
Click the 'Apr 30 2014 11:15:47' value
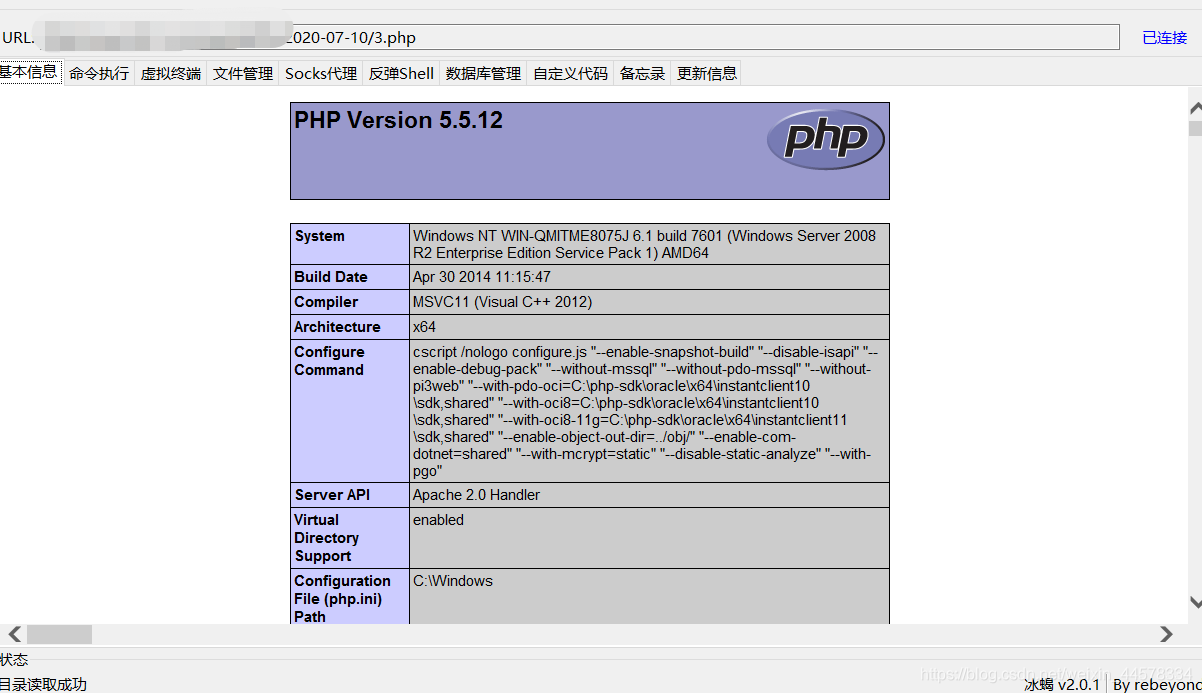(482, 277)
